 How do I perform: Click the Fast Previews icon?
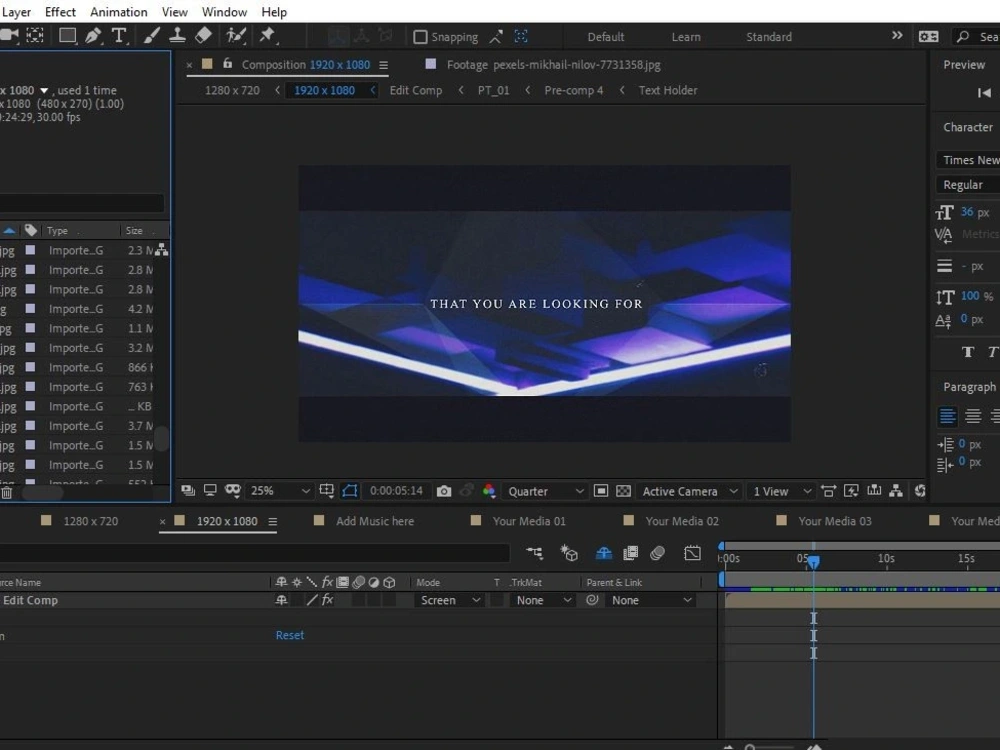[851, 490]
